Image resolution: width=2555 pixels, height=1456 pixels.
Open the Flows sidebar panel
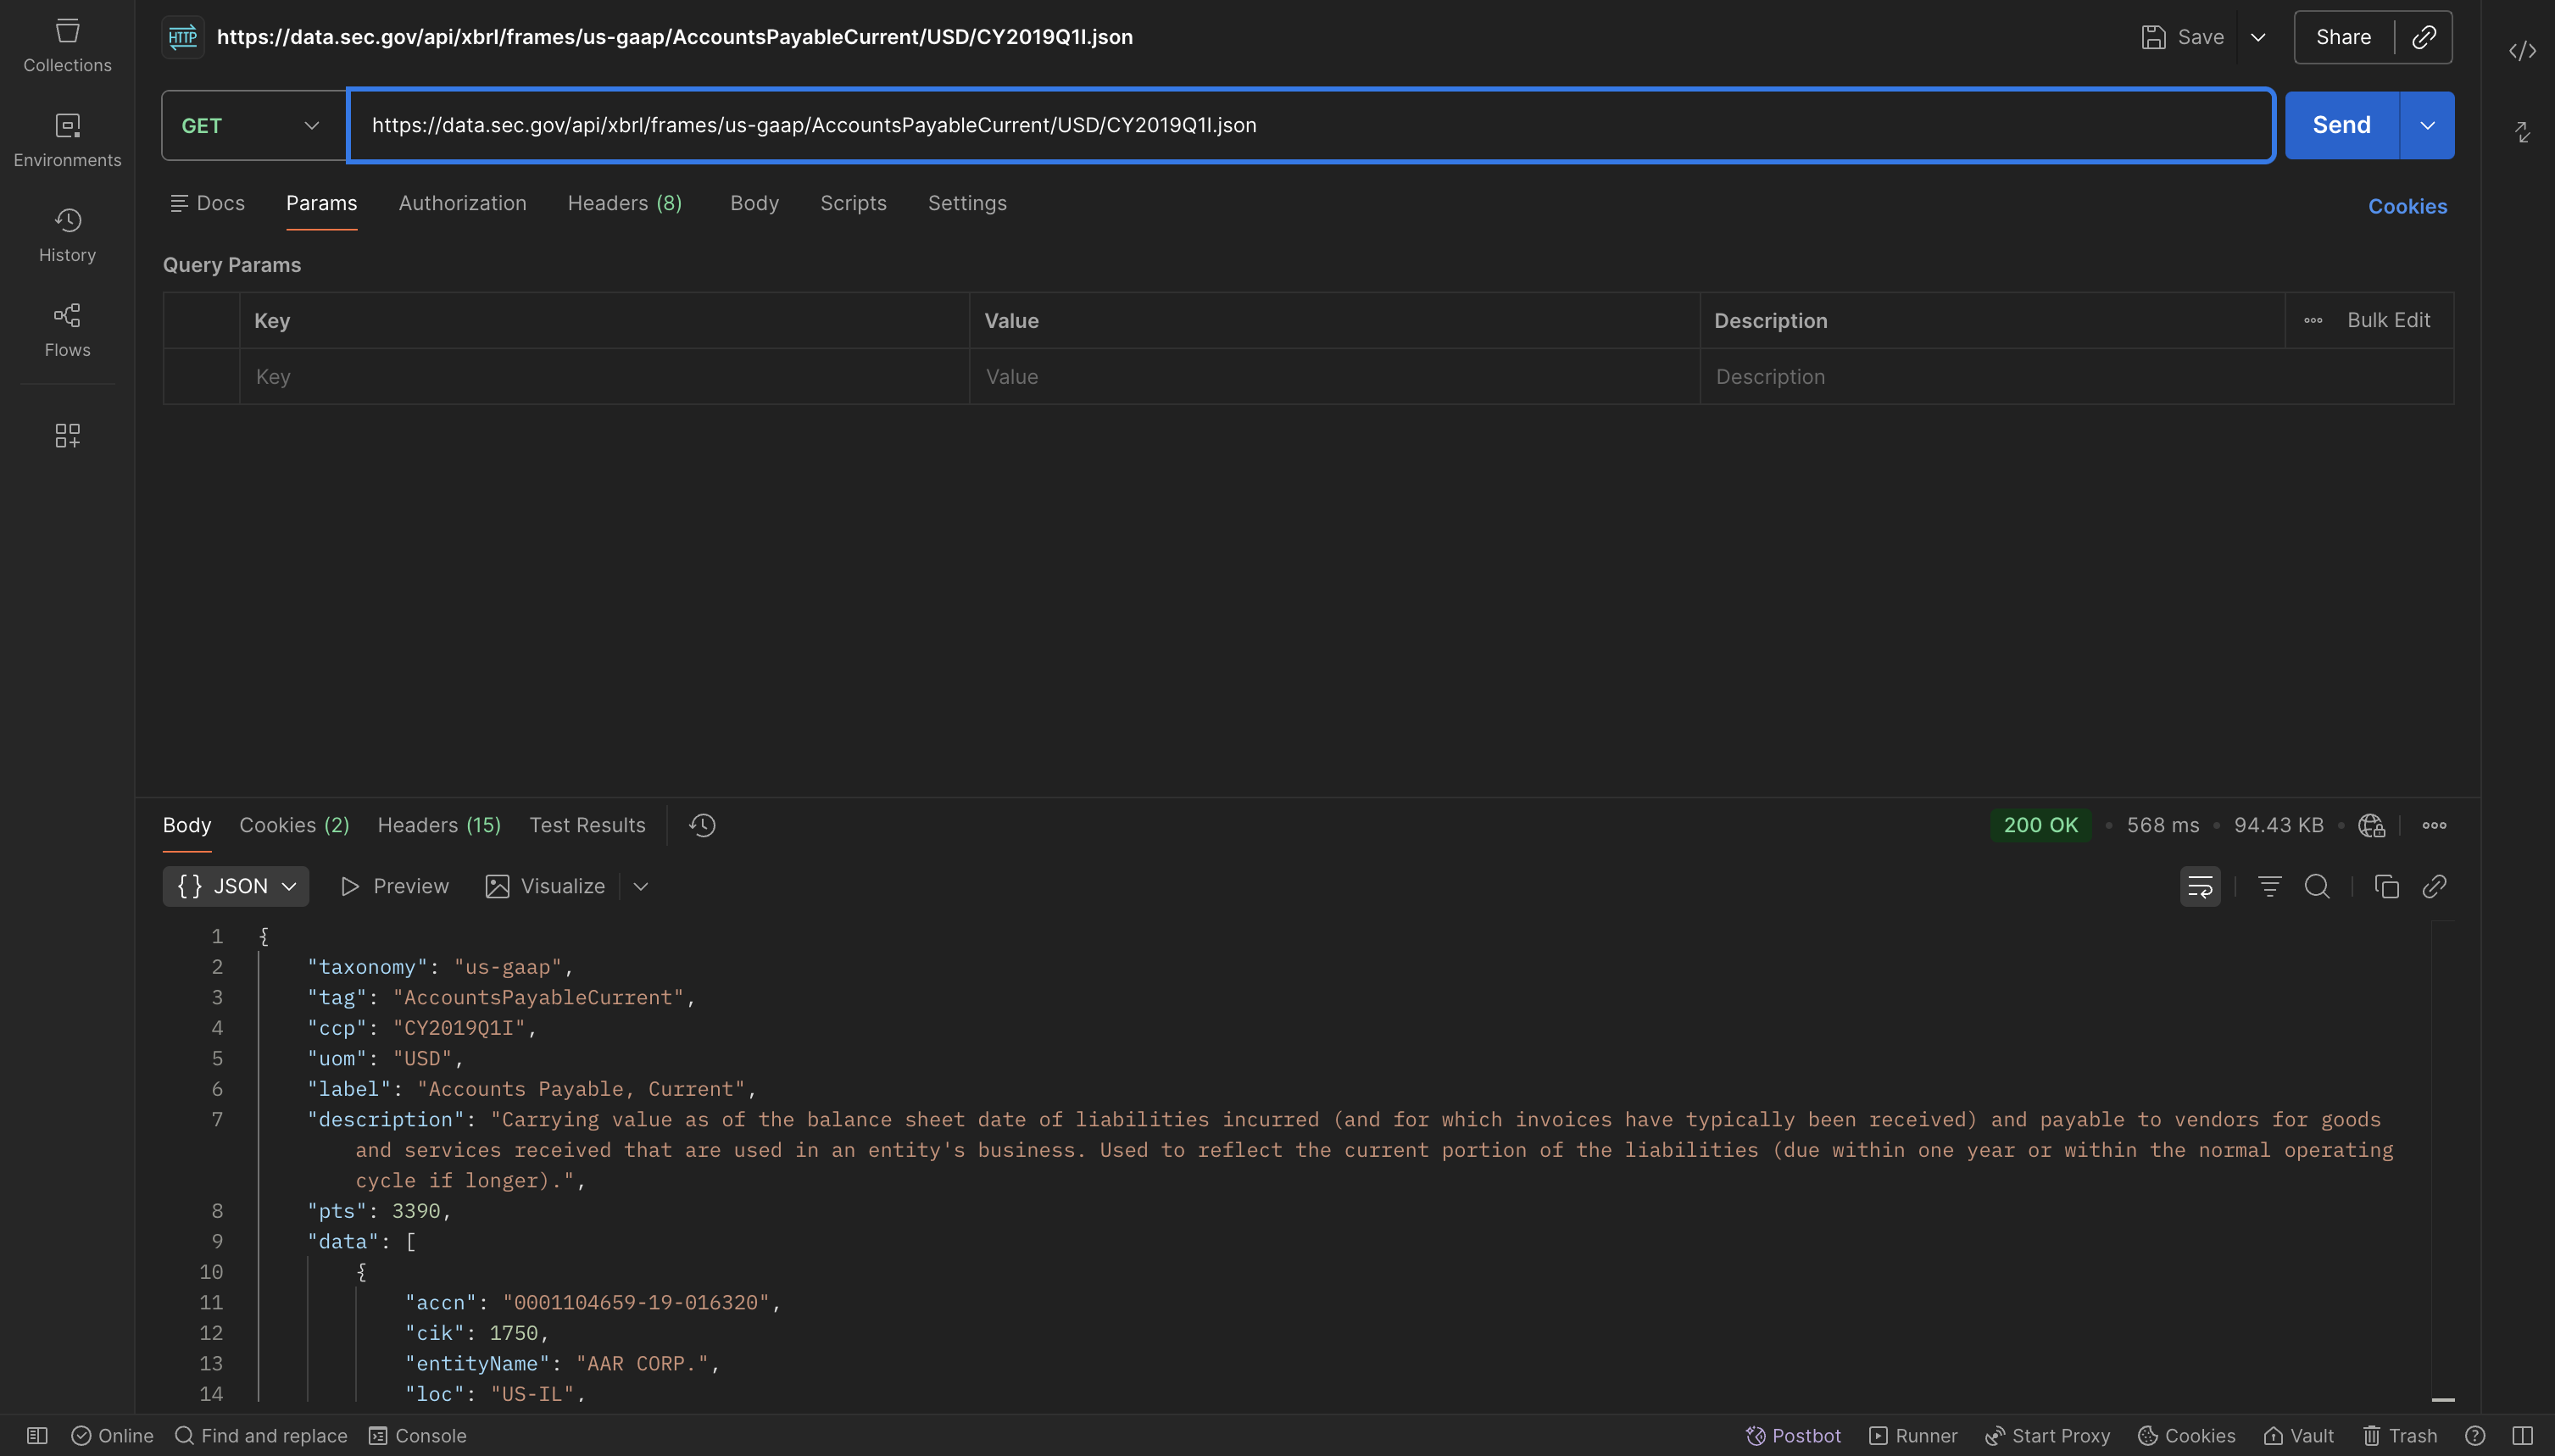point(67,330)
